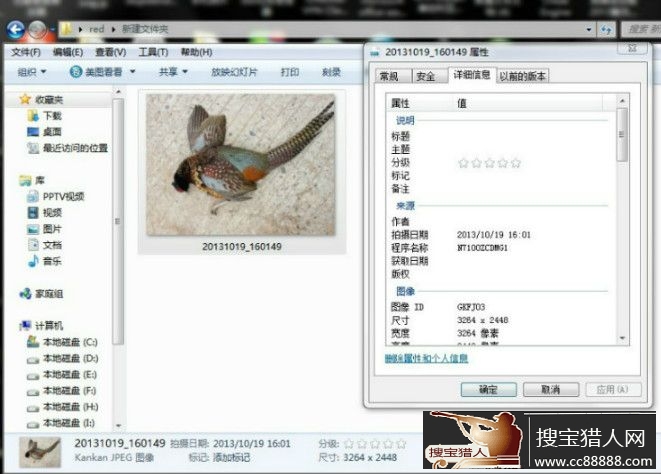Click the 'red' folder in address path
Image resolution: width=661 pixels, height=474 pixels.
(97, 30)
